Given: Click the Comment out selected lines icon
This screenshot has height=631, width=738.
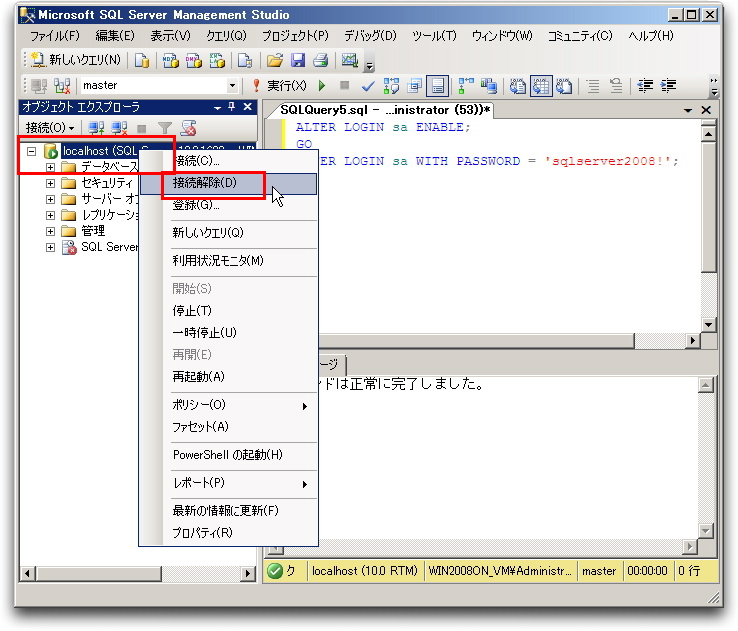Looking at the screenshot, I should tap(593, 86).
